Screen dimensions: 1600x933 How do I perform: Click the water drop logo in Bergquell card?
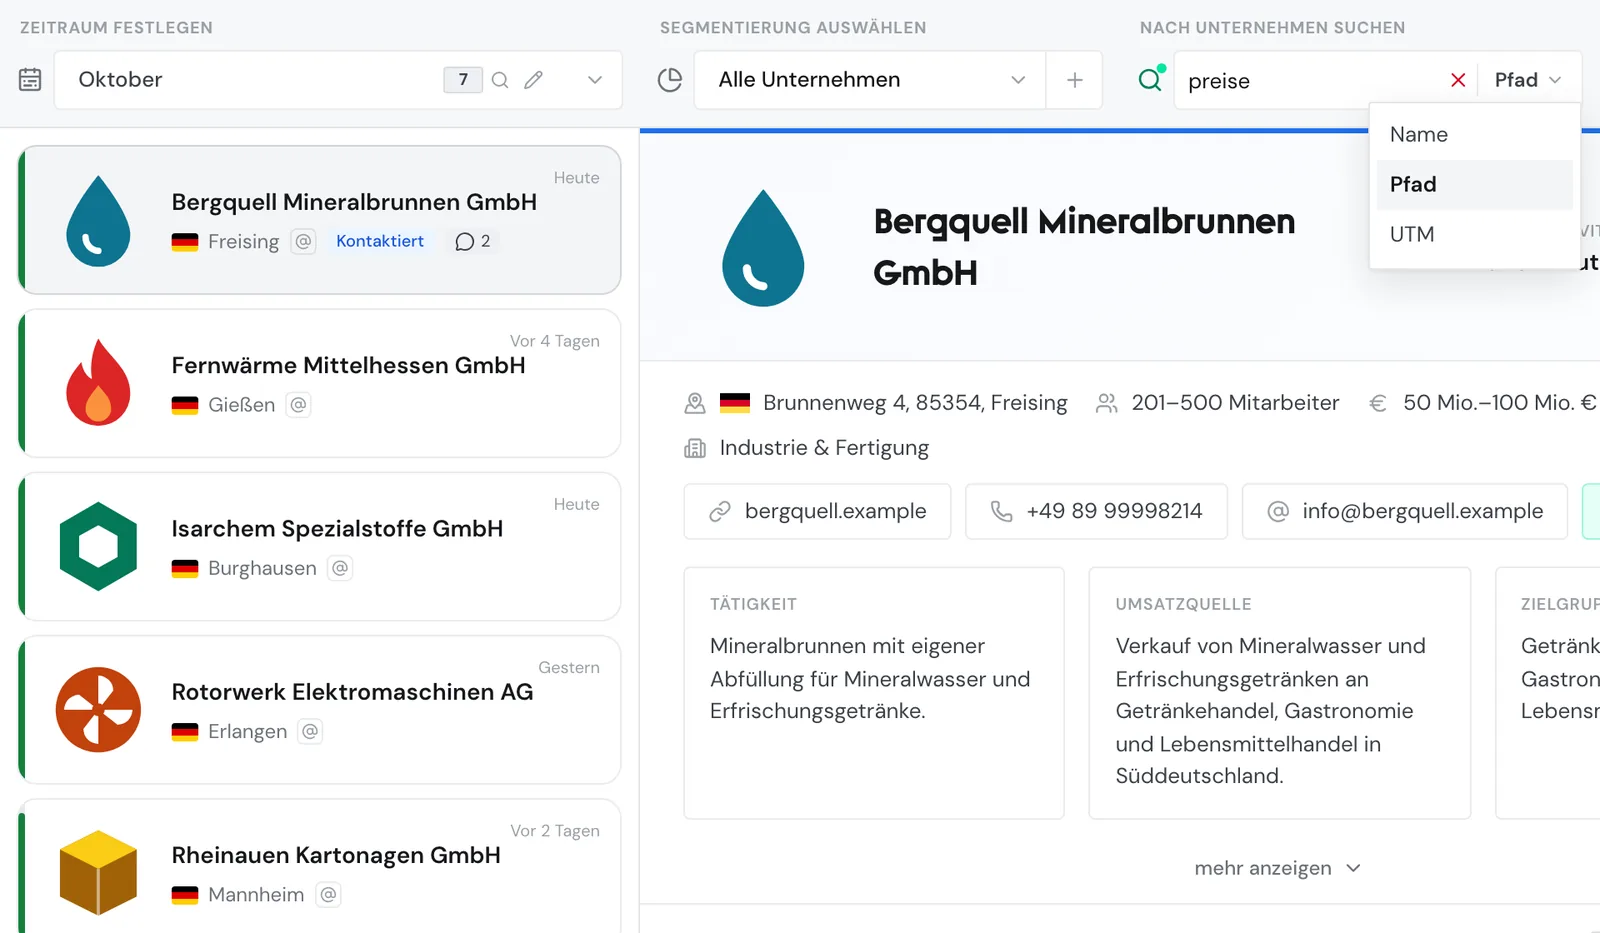[x=98, y=221]
